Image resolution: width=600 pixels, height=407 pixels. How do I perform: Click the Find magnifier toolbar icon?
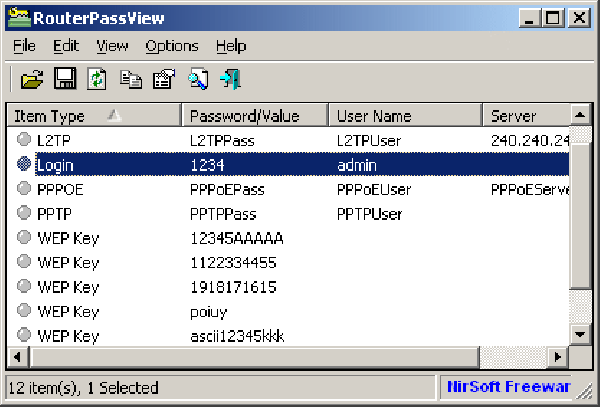pos(198,79)
